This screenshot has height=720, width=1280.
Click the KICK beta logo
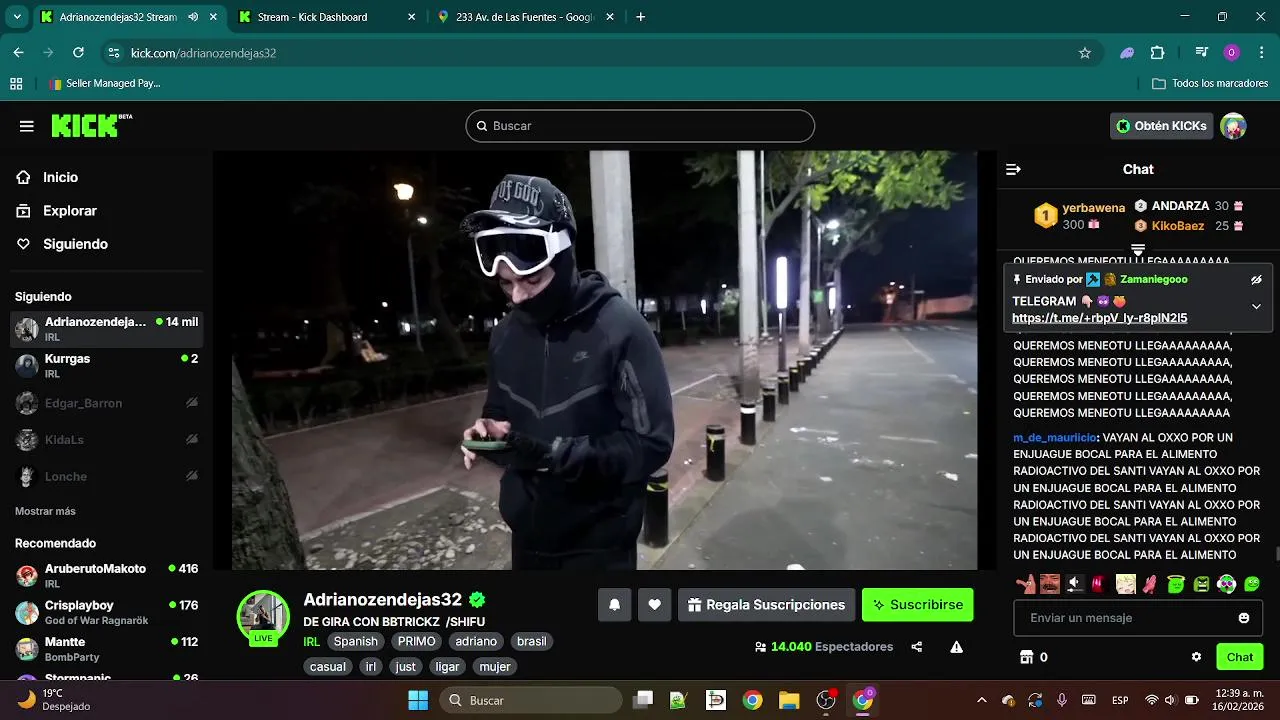91,125
